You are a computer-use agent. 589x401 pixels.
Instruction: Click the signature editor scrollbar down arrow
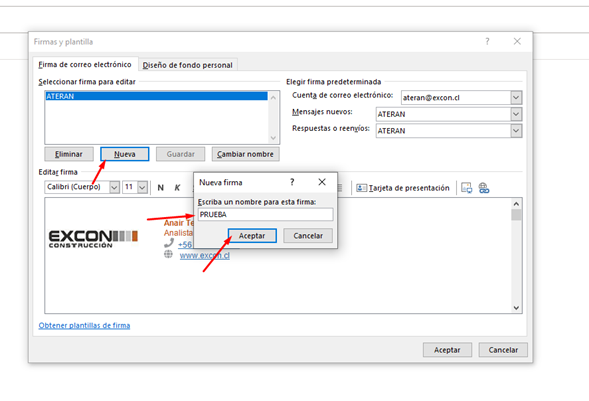pyautogui.click(x=516, y=308)
